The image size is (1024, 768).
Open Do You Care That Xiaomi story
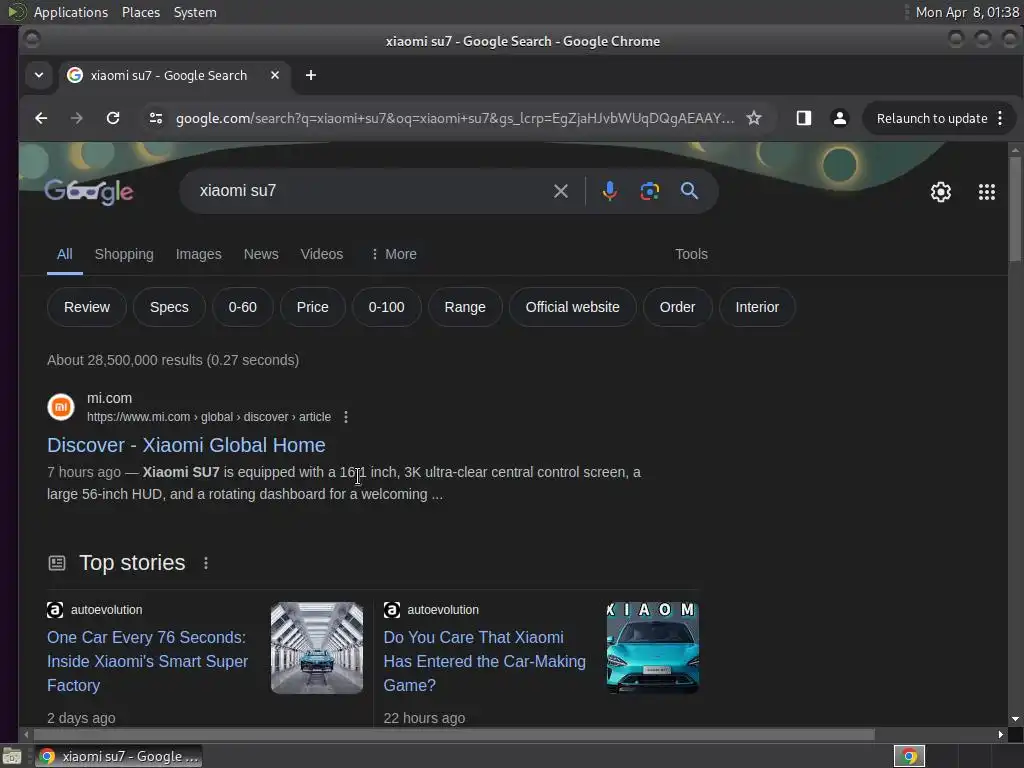[x=484, y=661]
